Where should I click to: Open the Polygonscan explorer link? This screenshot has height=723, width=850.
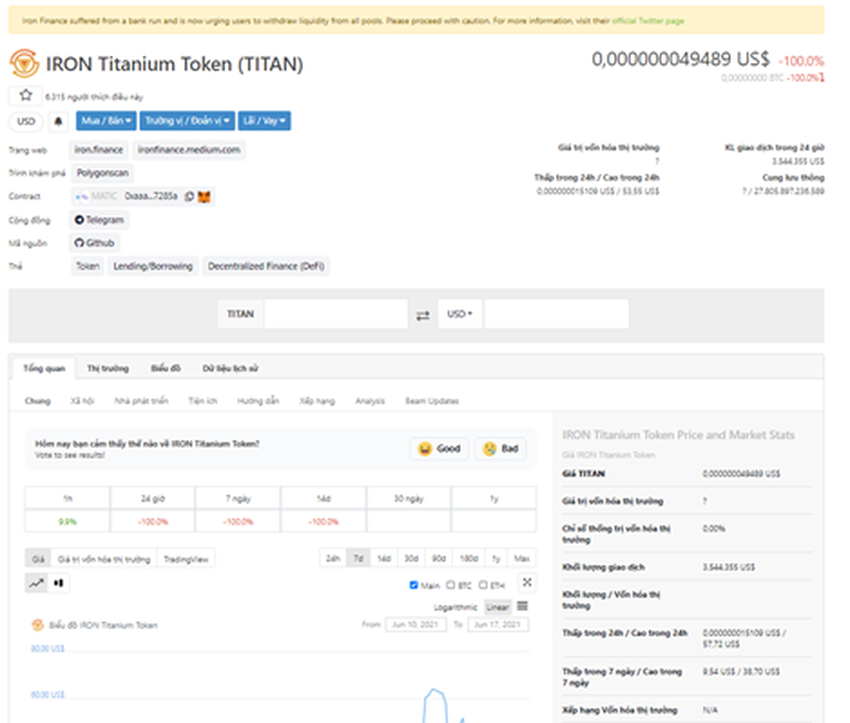click(x=102, y=173)
